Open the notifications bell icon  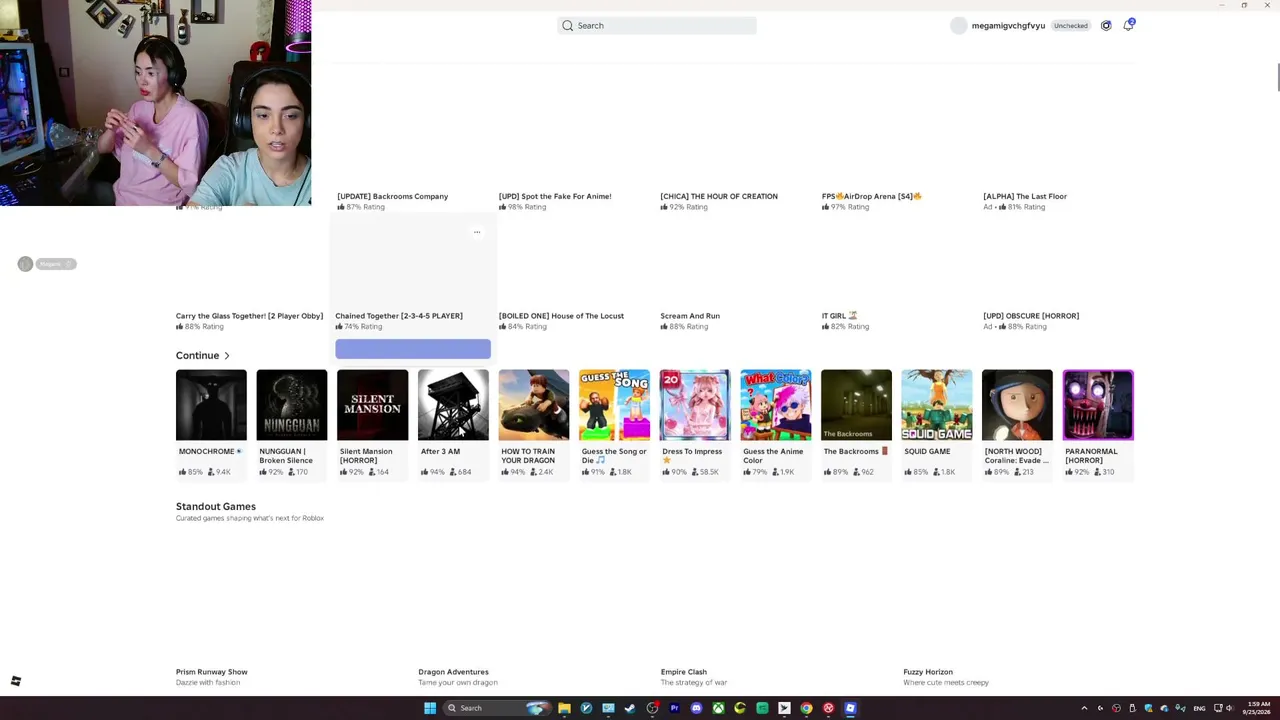coord(1128,25)
